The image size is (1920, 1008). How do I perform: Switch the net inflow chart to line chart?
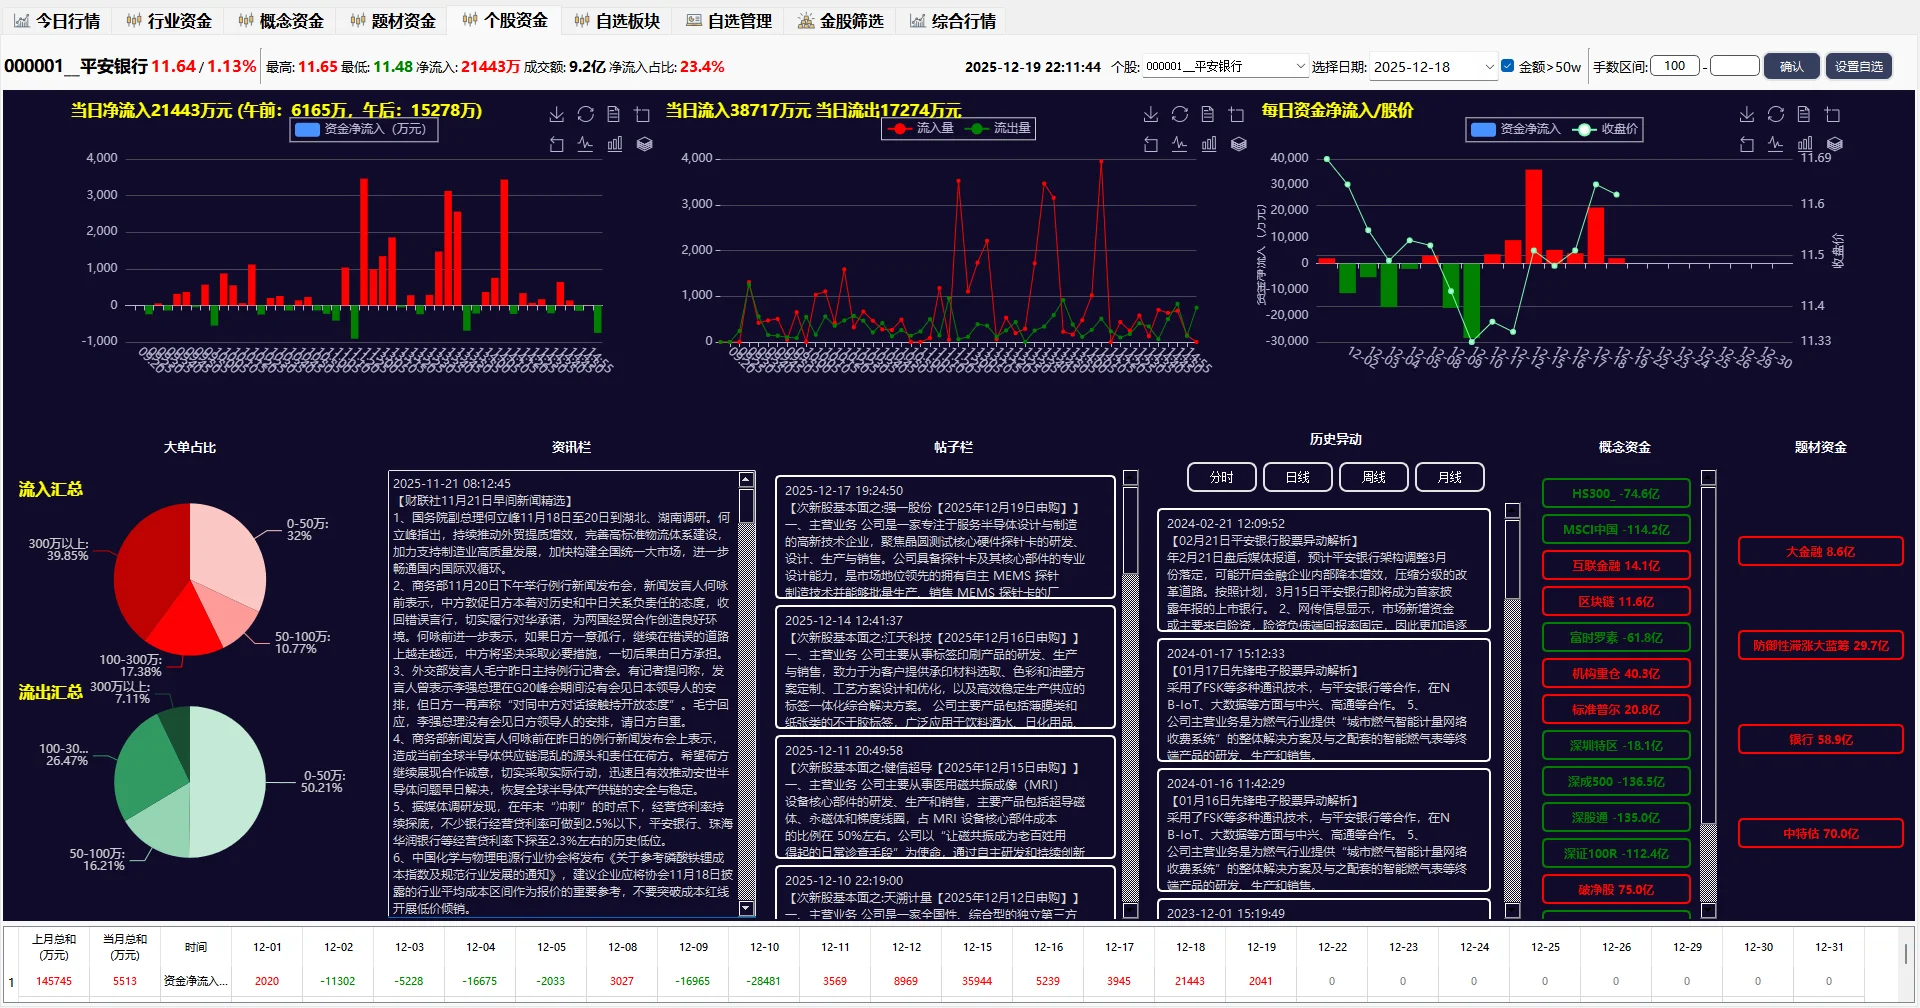click(585, 144)
